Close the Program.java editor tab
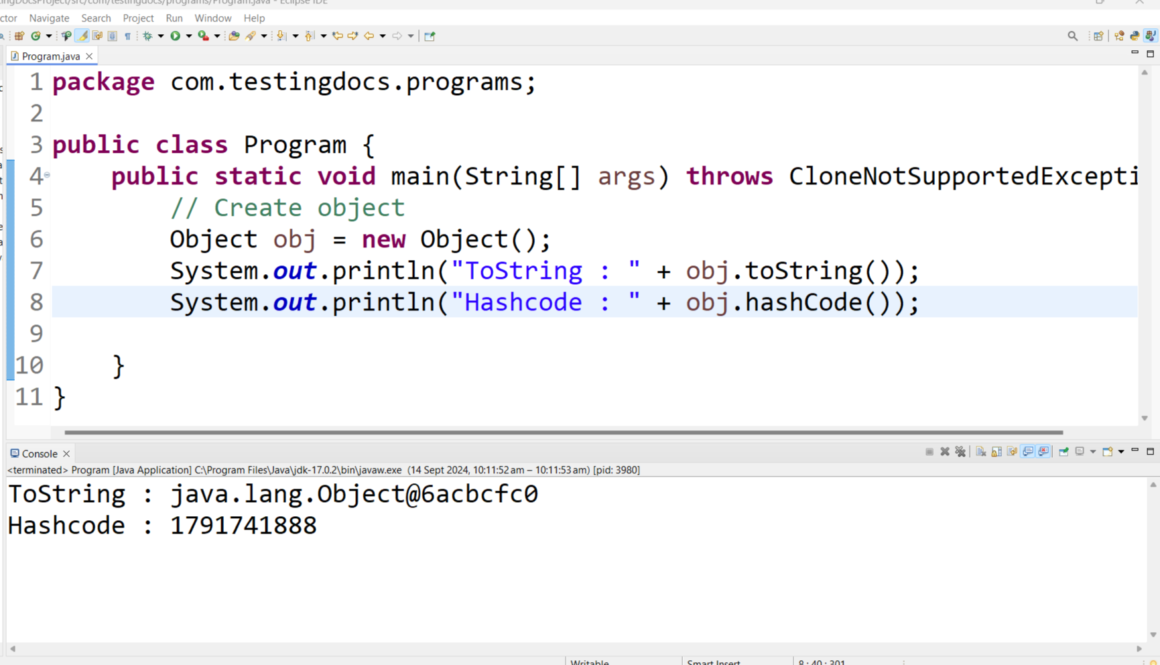Viewport: 1160px width, 665px height. (x=89, y=56)
